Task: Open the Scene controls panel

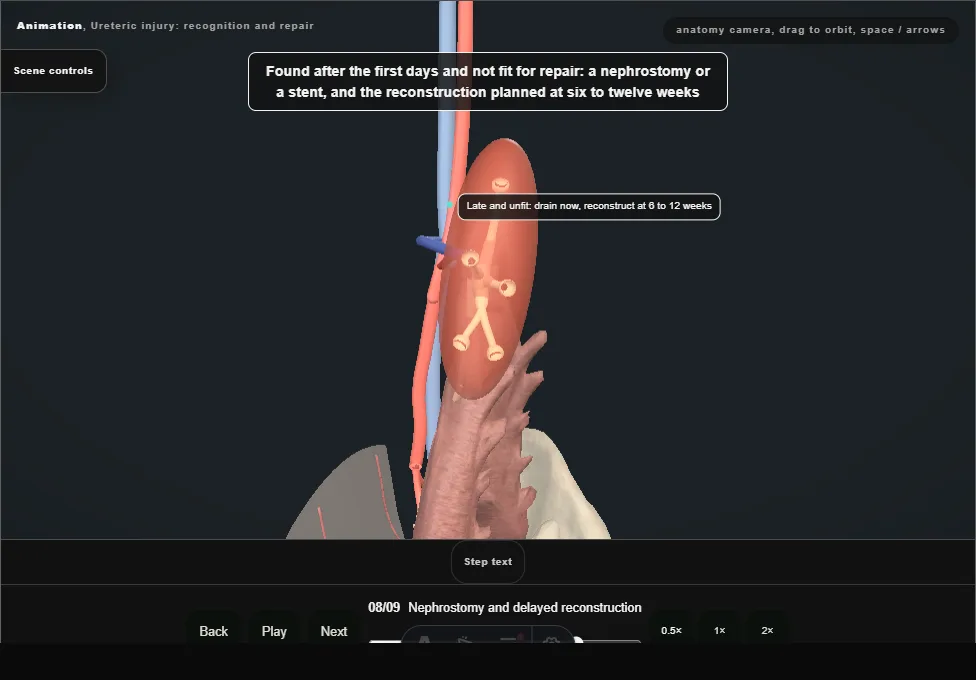Action: [x=54, y=71]
